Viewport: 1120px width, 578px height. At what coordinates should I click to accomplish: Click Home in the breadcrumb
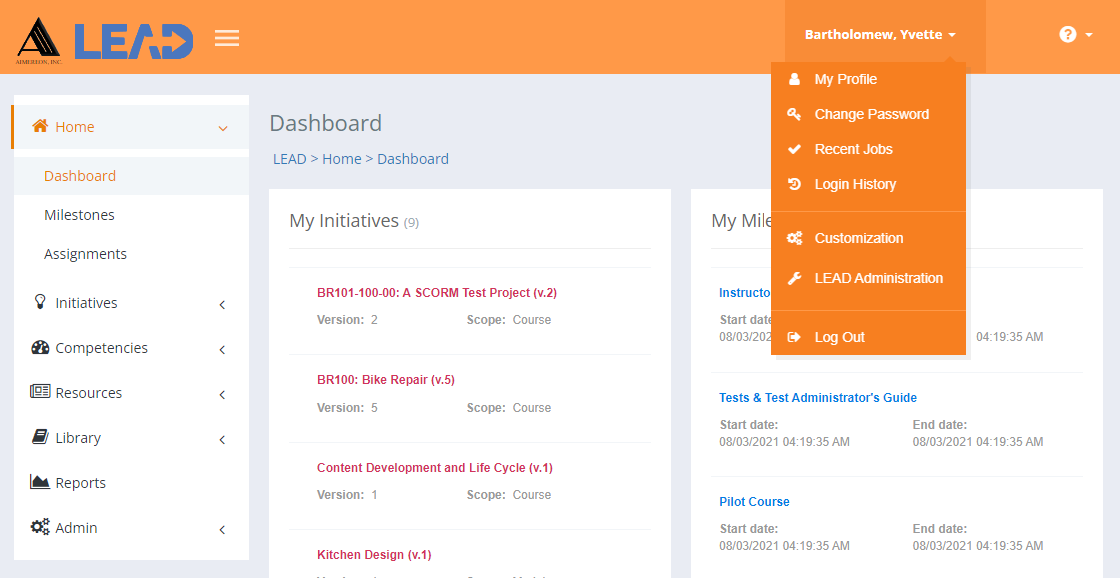coord(342,159)
